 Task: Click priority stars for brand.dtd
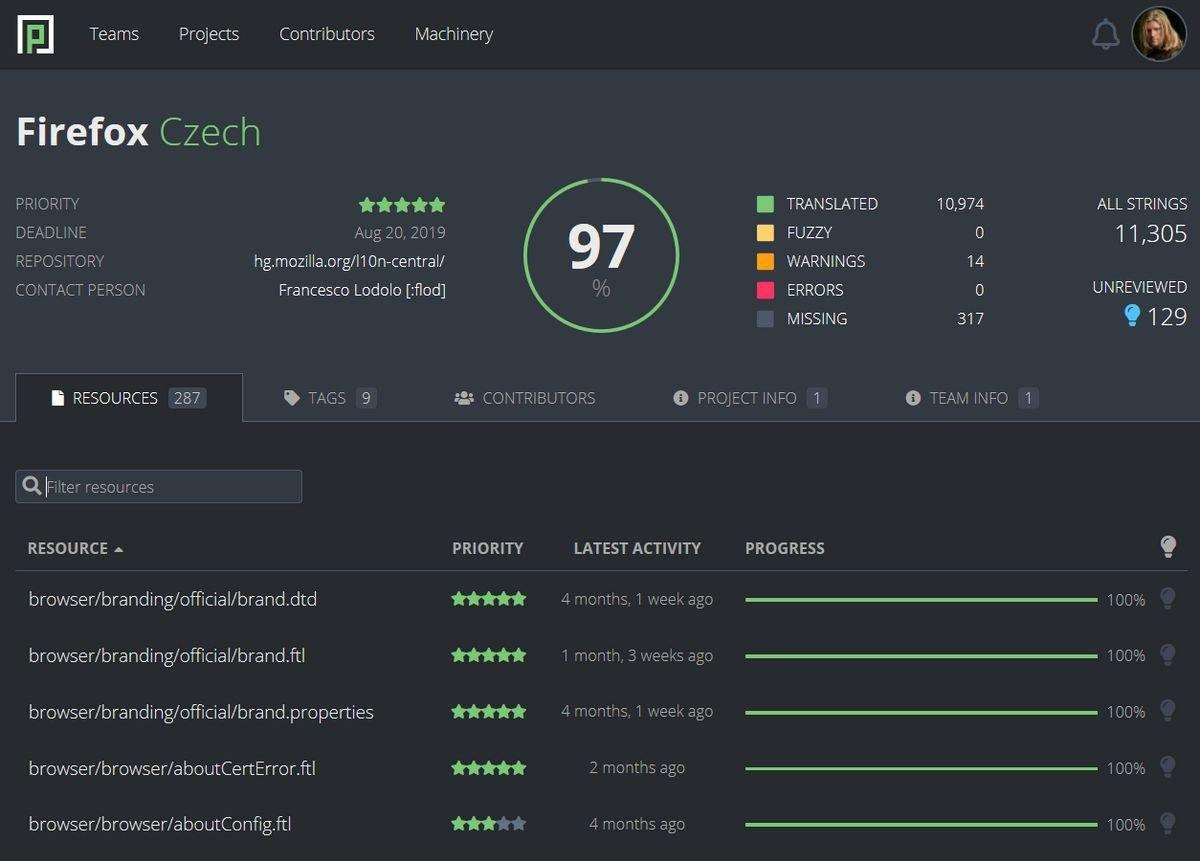488,599
